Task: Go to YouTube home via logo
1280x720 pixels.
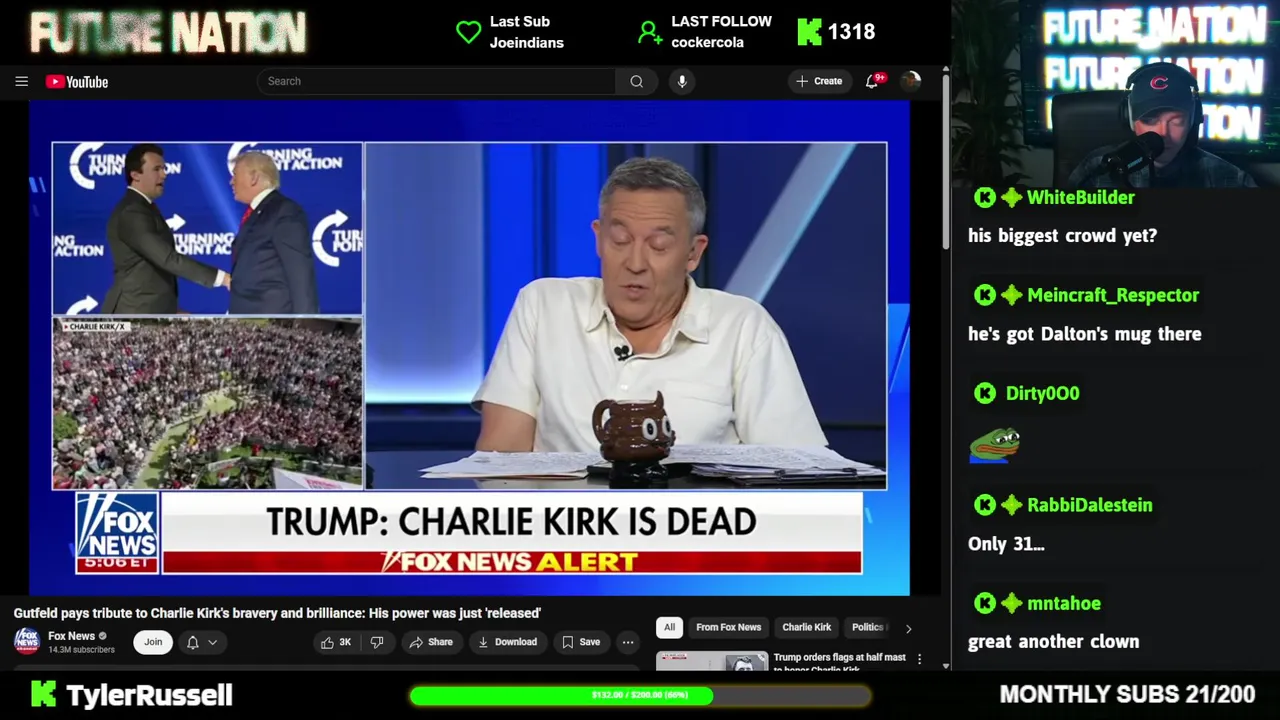Action: coord(77,82)
